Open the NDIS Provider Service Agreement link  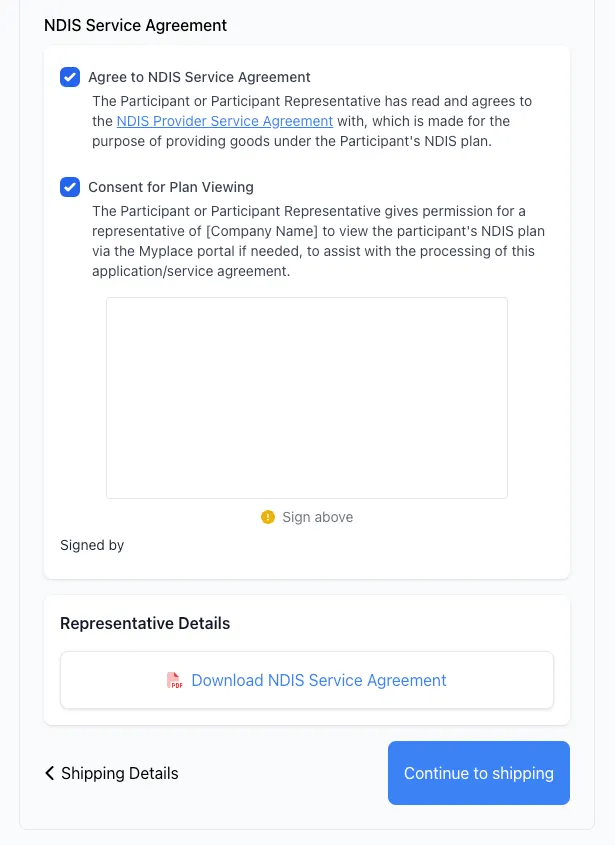pyautogui.click(x=225, y=121)
